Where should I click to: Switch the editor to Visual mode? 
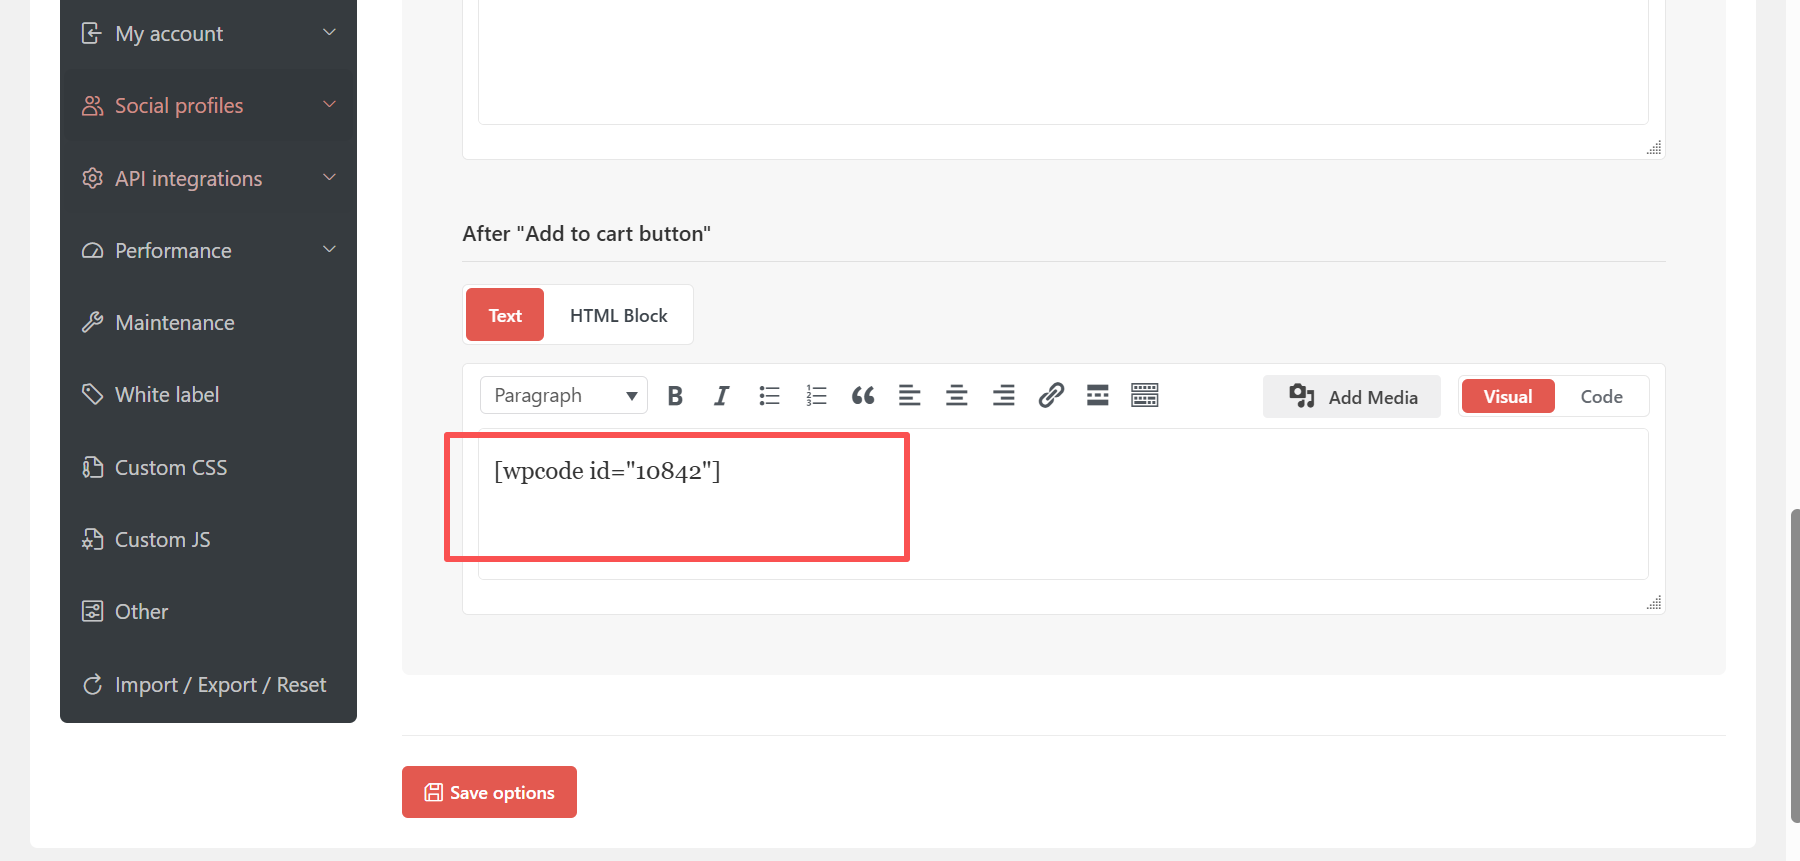pyautogui.click(x=1507, y=397)
